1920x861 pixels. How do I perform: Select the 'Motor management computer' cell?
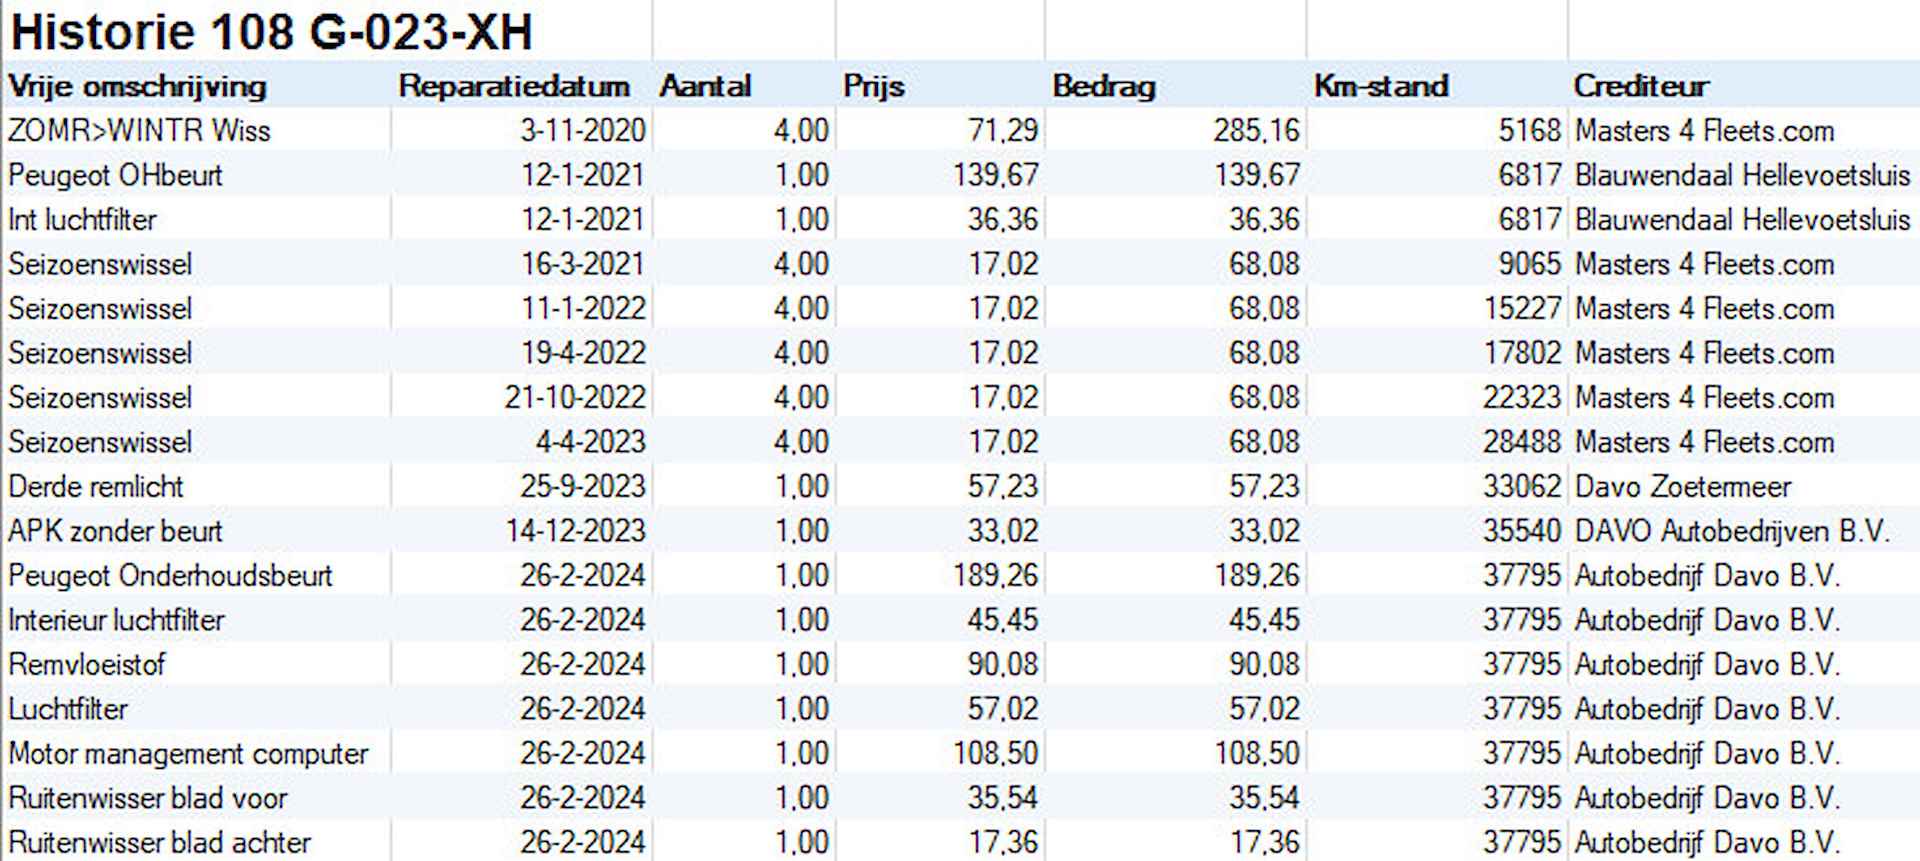188,753
